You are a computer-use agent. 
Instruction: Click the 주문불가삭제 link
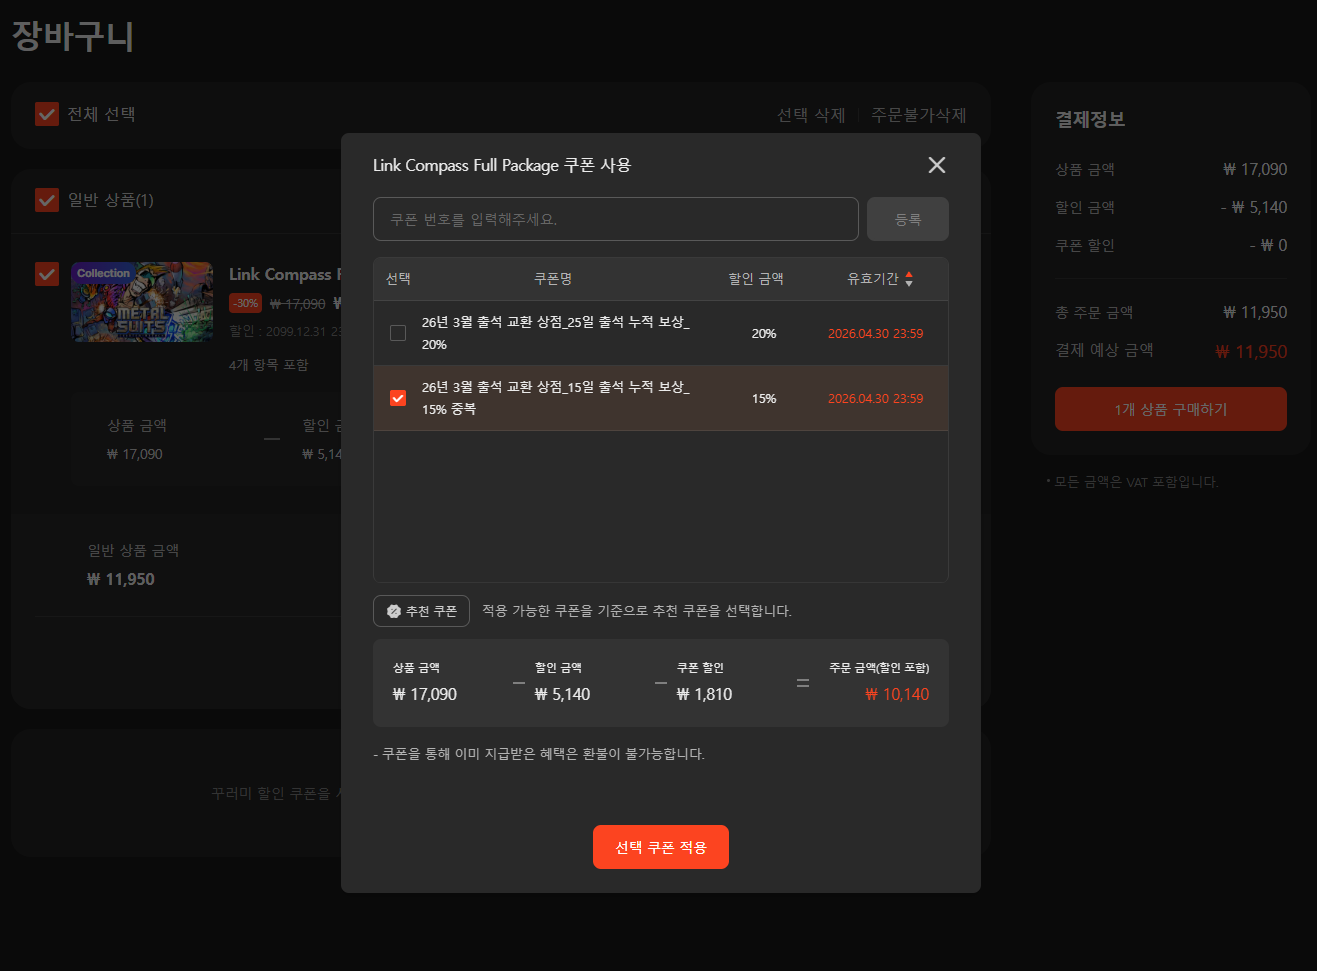click(x=918, y=115)
